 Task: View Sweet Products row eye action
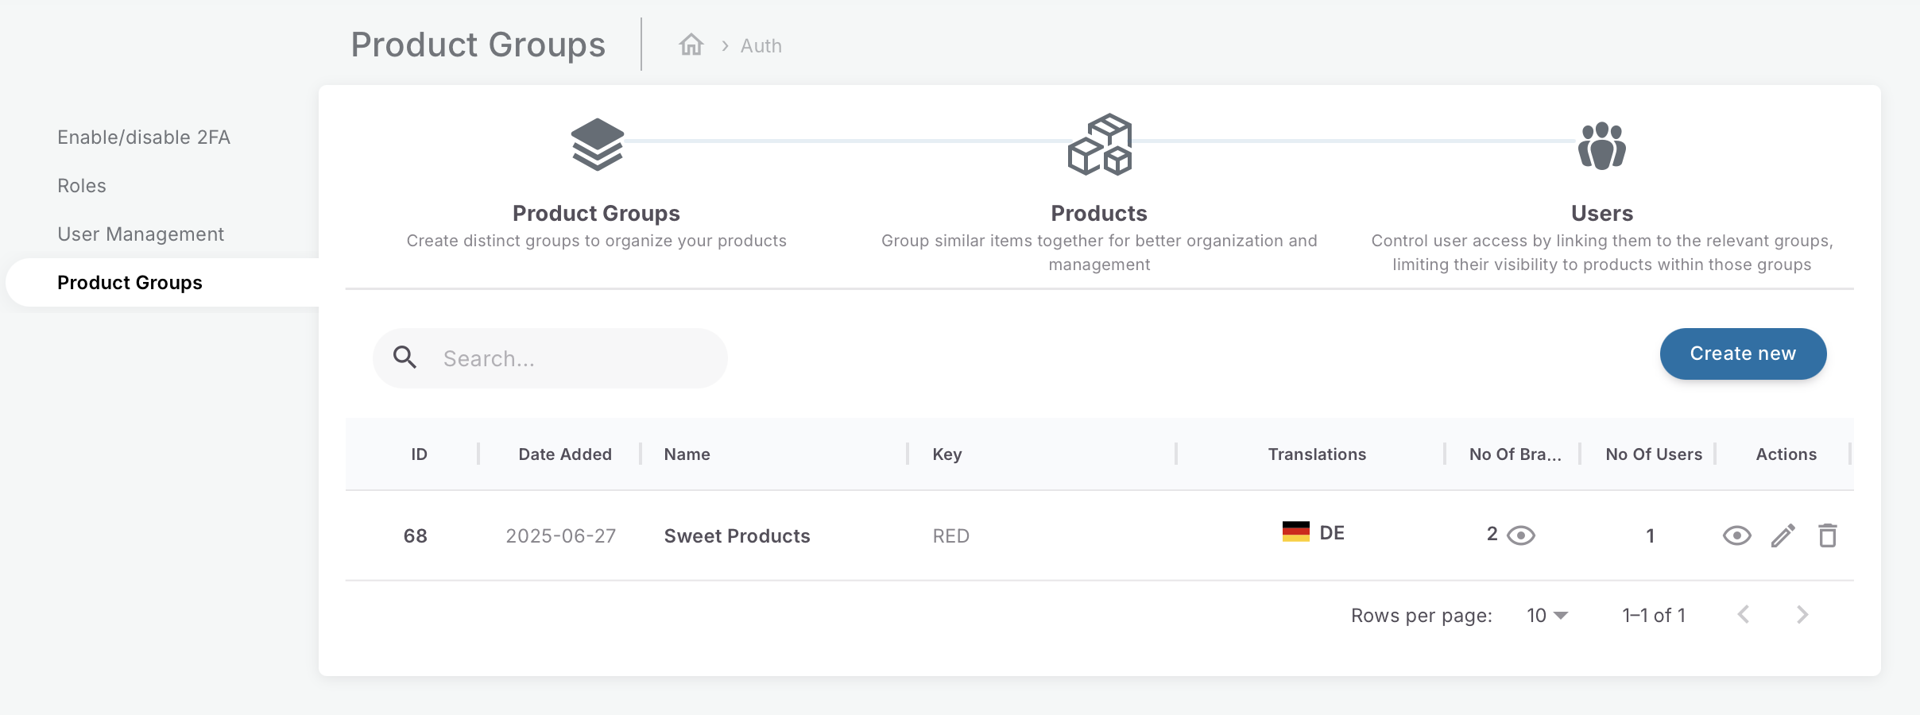click(x=1737, y=535)
